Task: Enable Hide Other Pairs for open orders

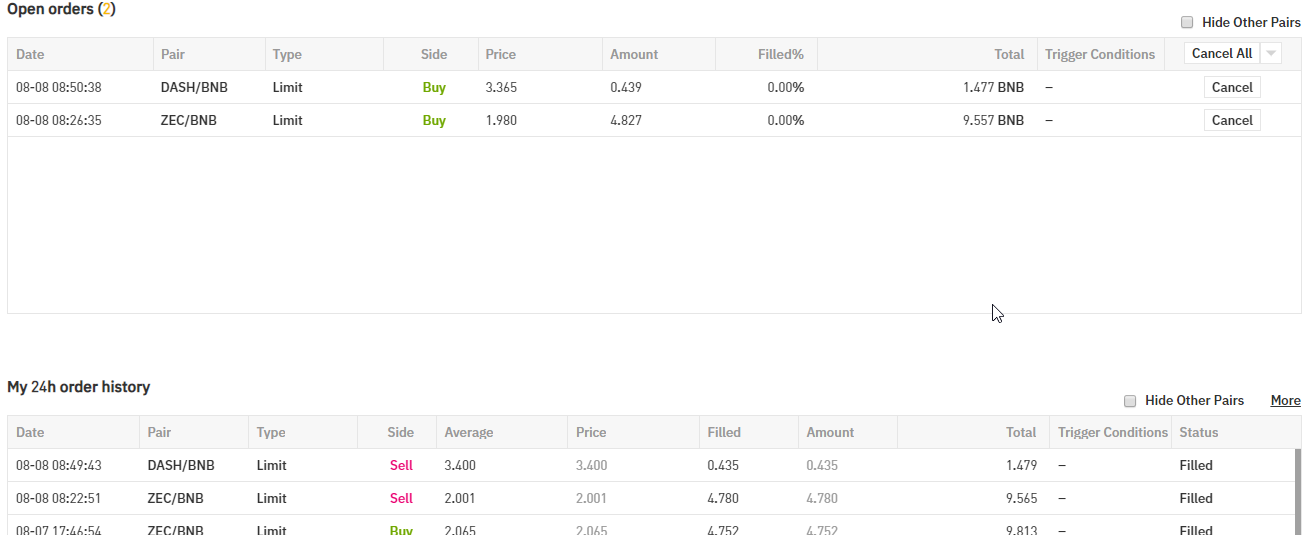Action: tap(1187, 22)
